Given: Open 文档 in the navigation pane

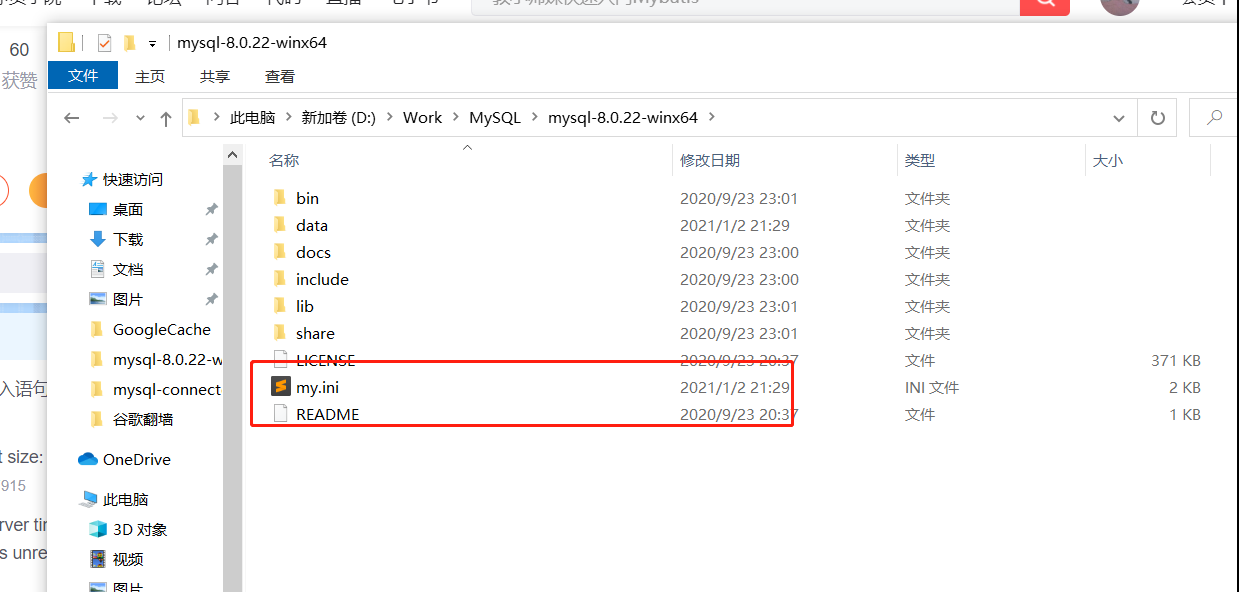Looking at the screenshot, I should tap(128, 269).
